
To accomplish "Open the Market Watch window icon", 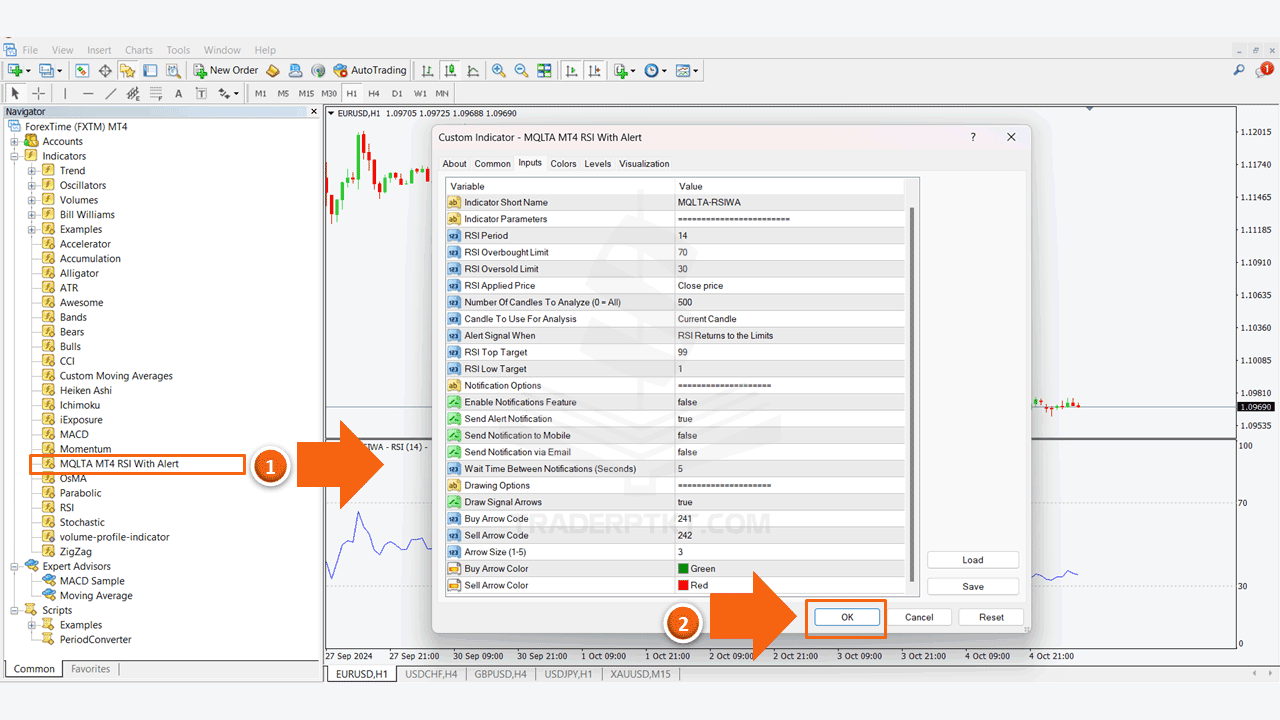I will pyautogui.click(x=82, y=70).
